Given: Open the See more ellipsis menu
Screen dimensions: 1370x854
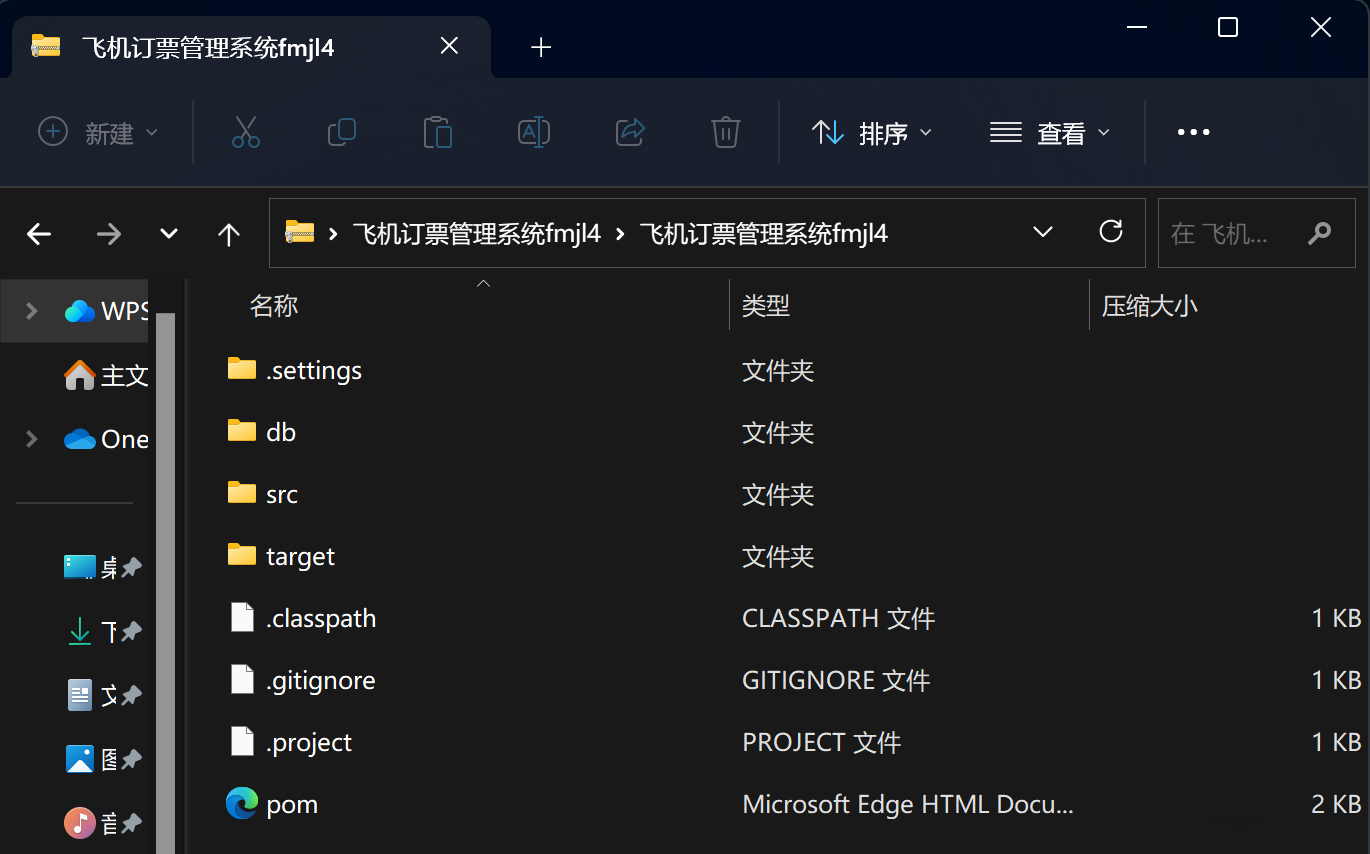Looking at the screenshot, I should (1193, 132).
